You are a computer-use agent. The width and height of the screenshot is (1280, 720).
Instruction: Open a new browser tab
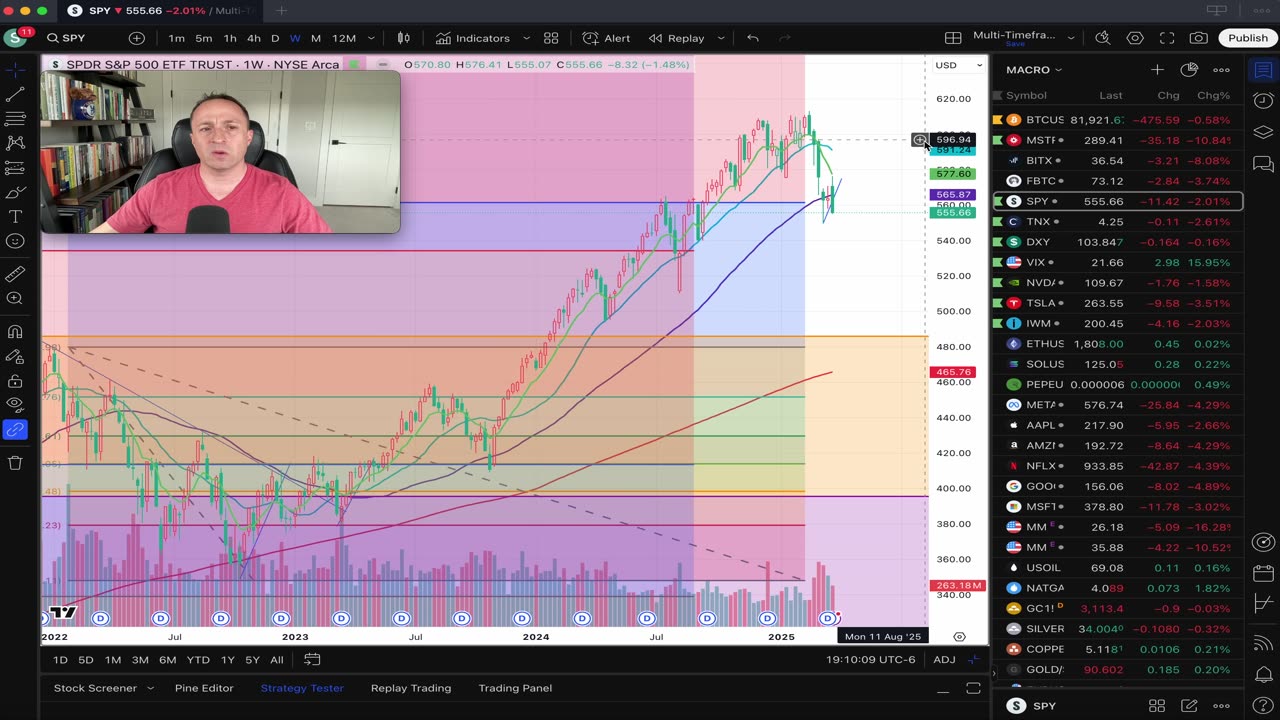[x=281, y=11]
